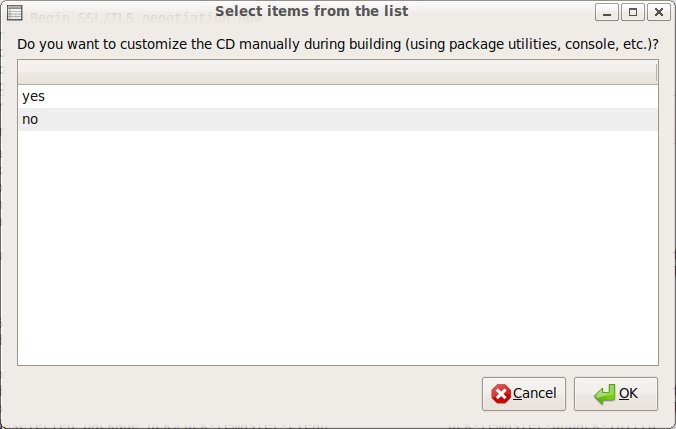Minimize the dialog window
676x429 pixels.
(607, 12)
